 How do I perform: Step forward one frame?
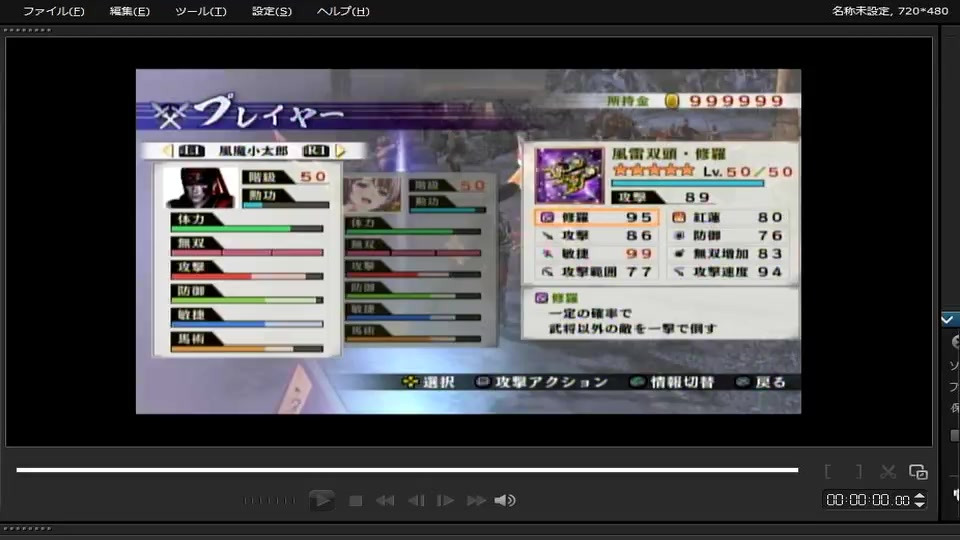445,501
